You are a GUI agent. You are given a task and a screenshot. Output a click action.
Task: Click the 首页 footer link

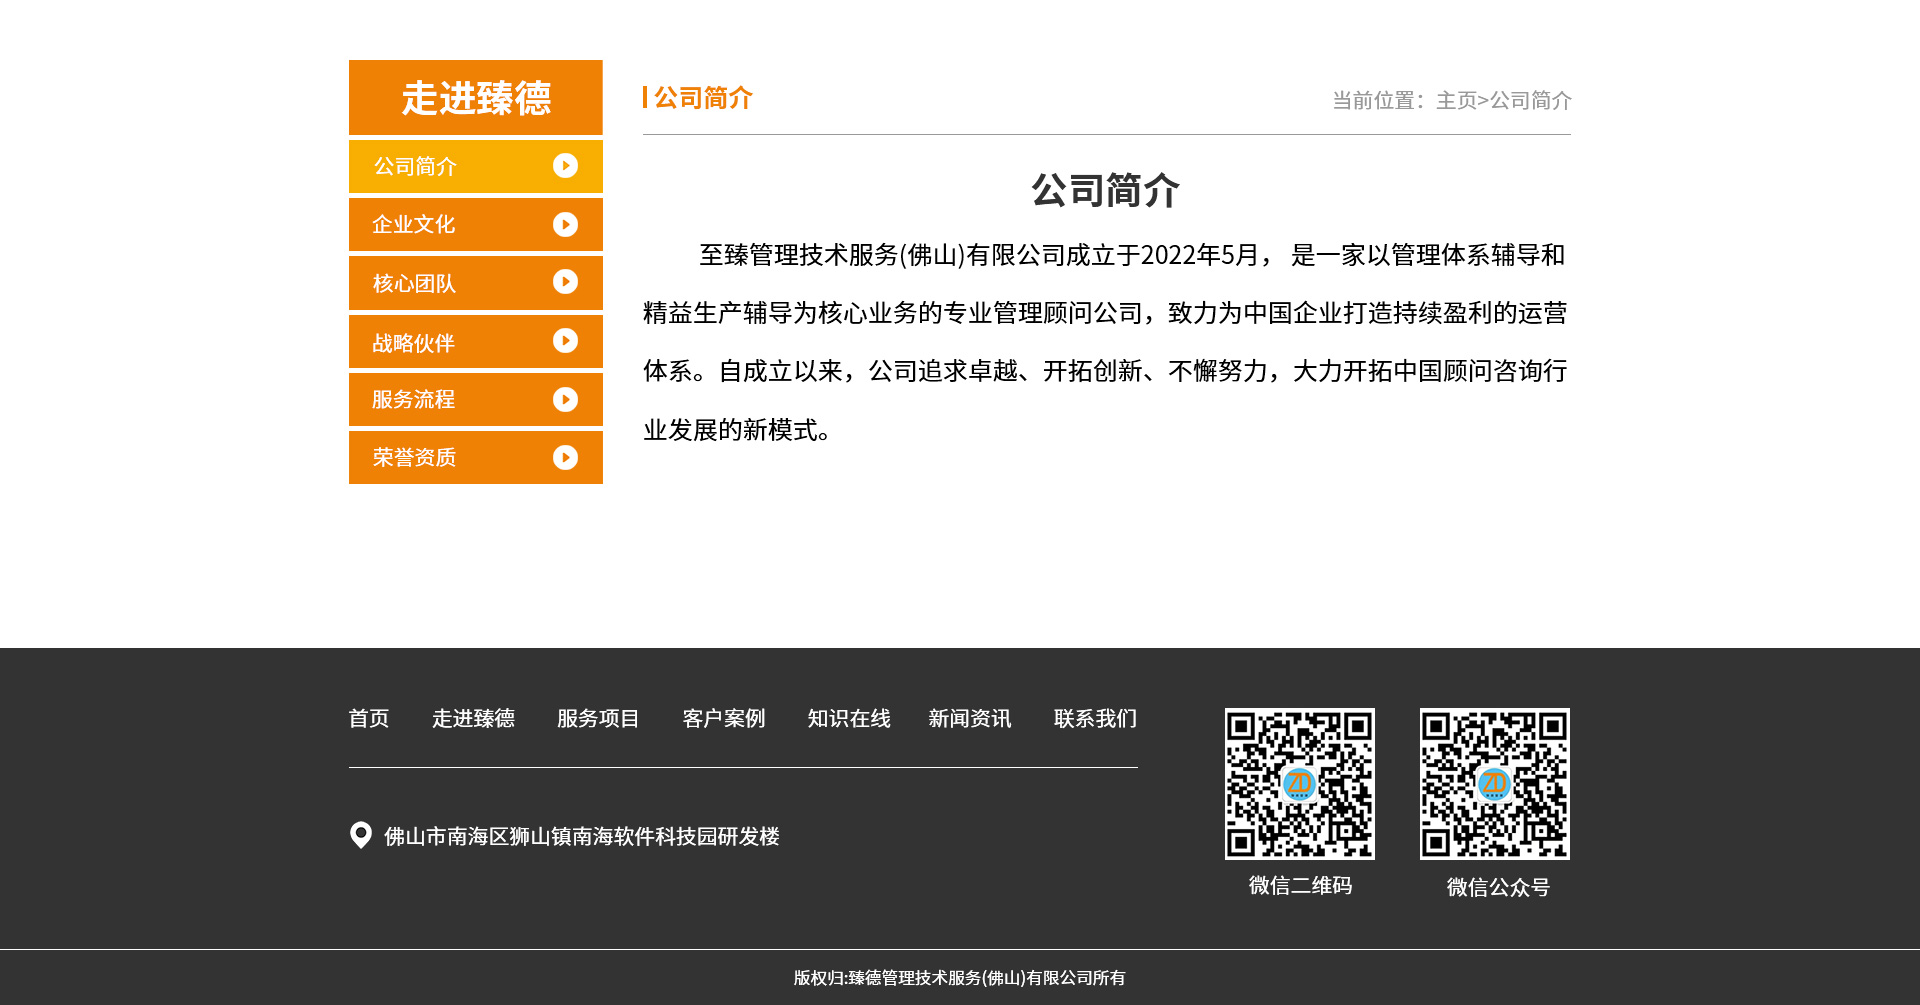point(368,719)
